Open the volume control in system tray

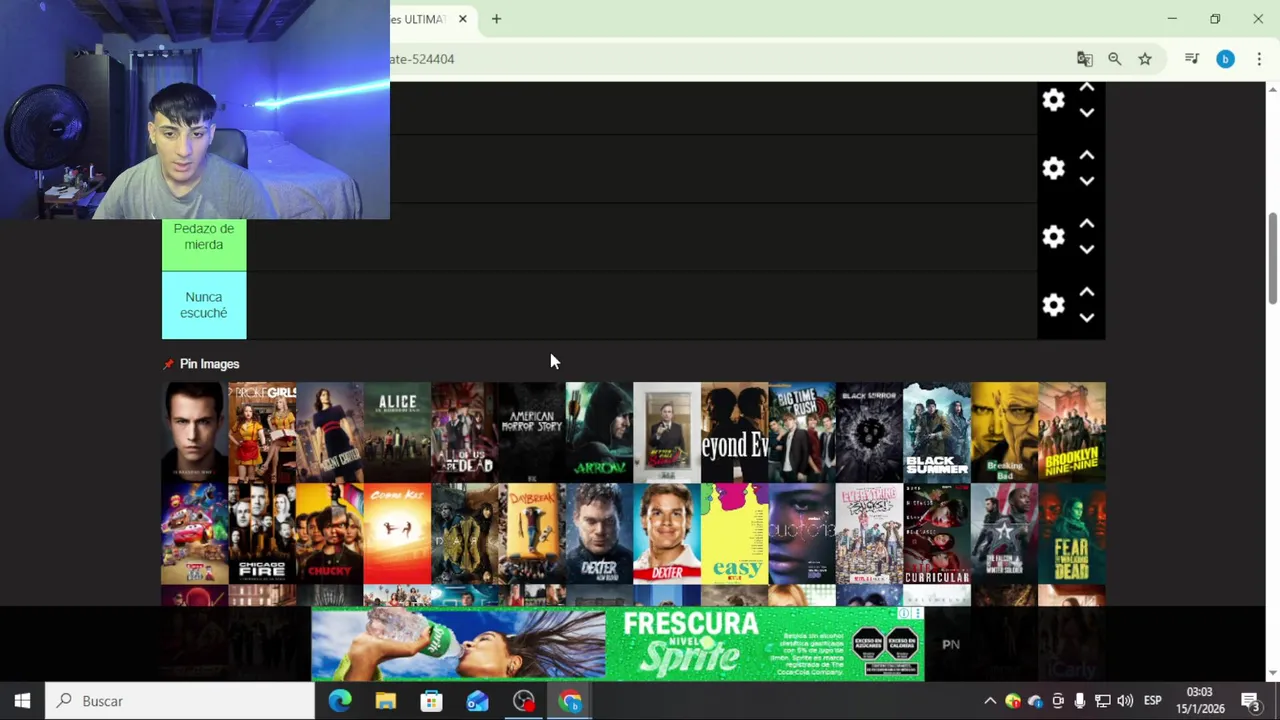coord(1125,701)
